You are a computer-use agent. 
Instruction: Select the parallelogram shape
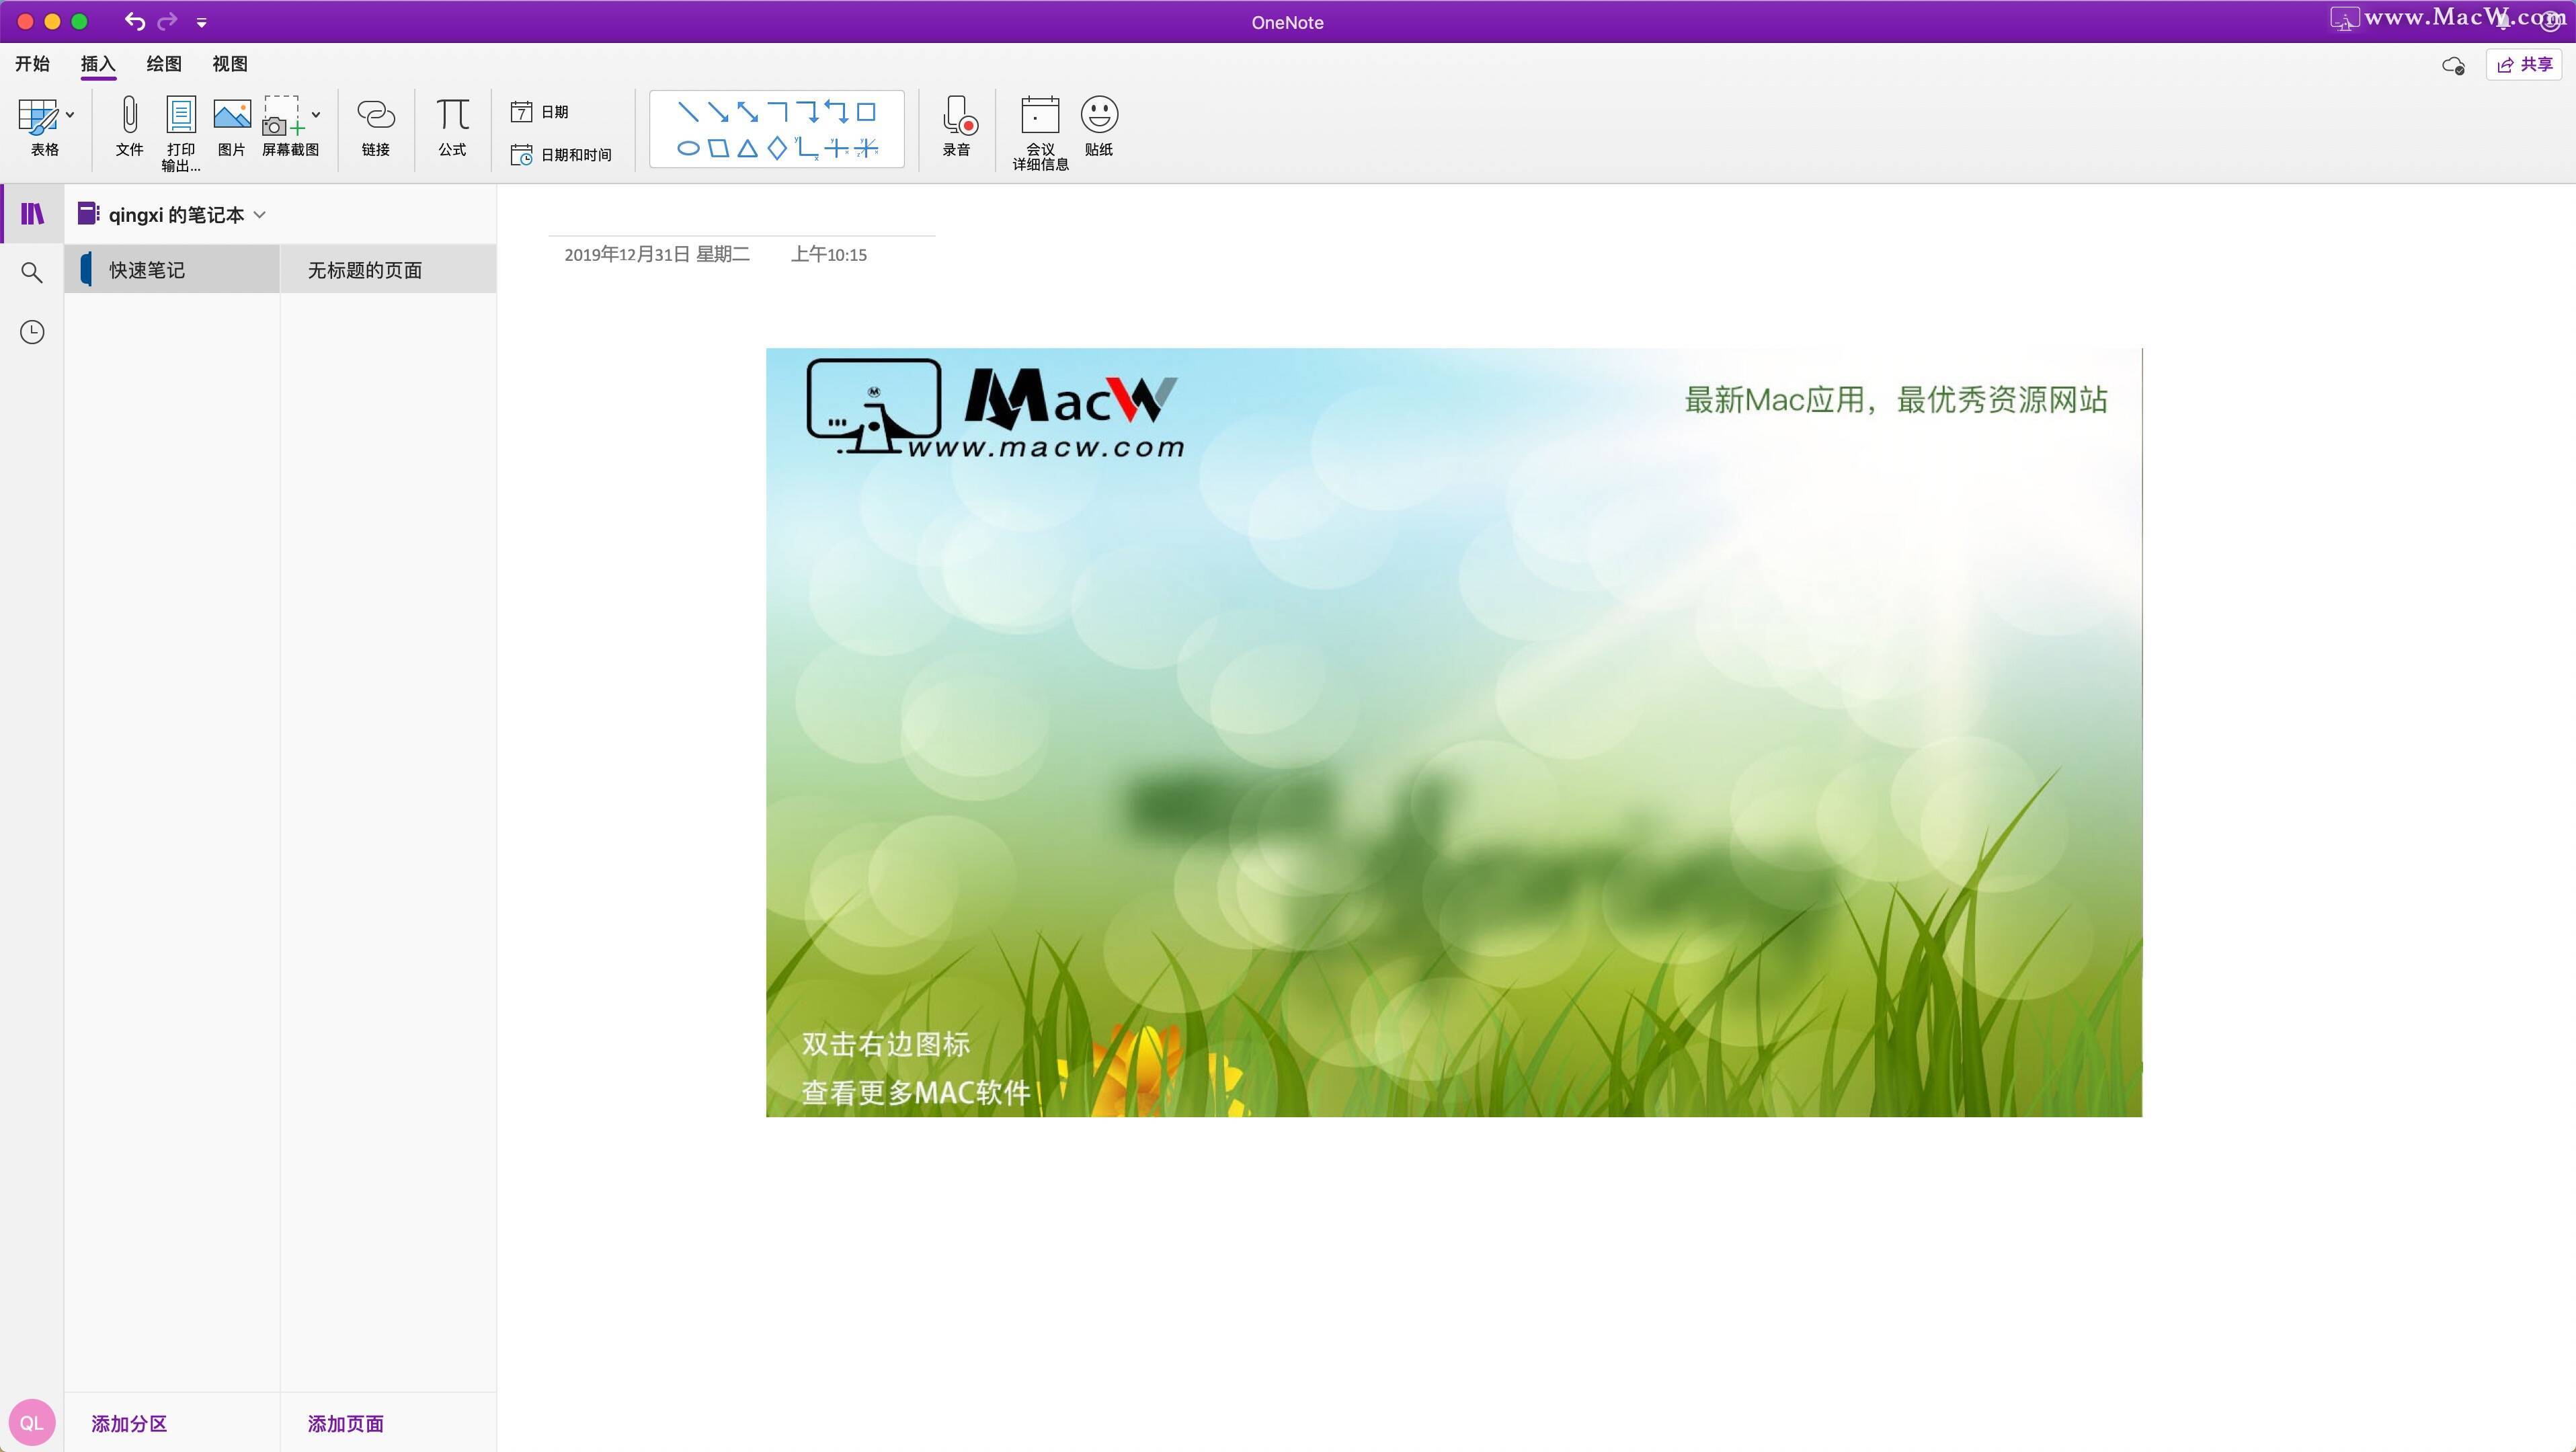pyautogui.click(x=718, y=149)
